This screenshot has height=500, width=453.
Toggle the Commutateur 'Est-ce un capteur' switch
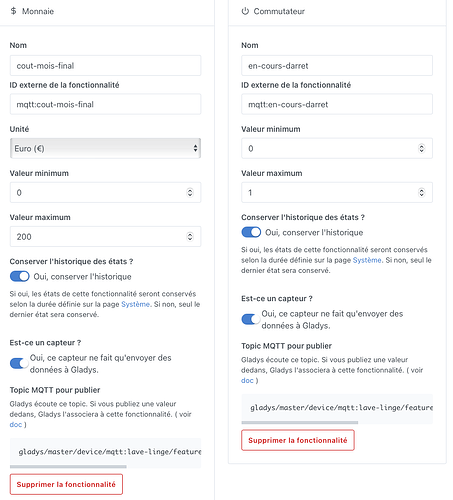pos(251,319)
